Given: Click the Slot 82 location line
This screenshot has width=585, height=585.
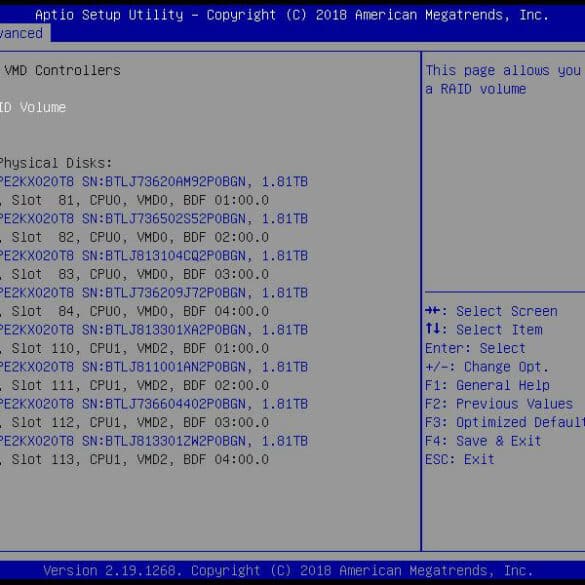Looking at the screenshot, I should coord(134,237).
